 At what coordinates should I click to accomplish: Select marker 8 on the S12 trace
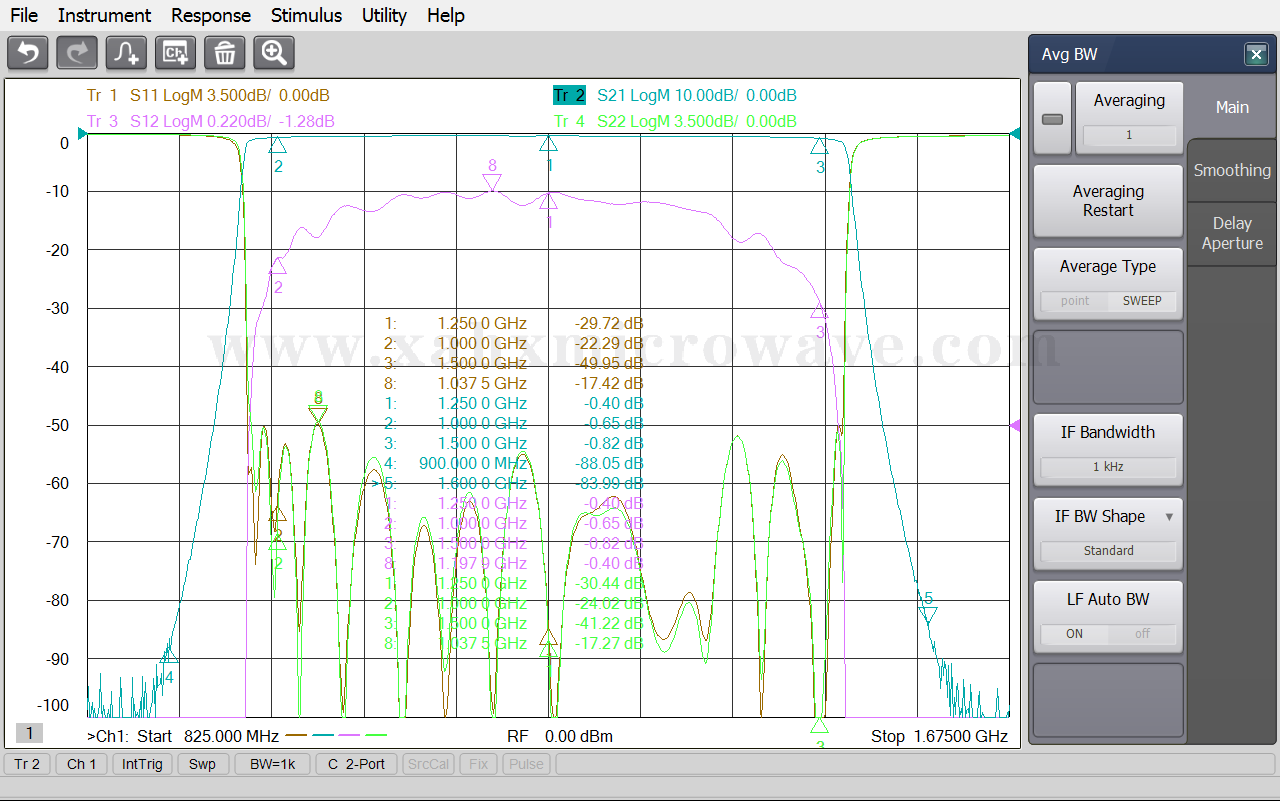coord(491,181)
